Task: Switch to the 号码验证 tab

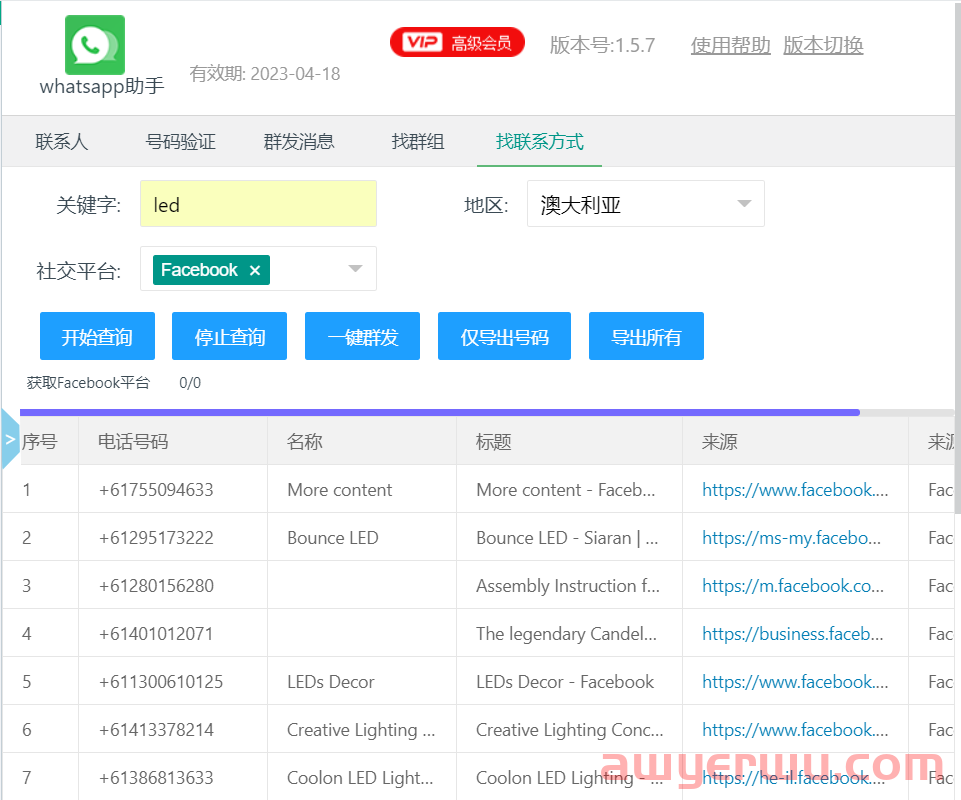Action: click(x=182, y=141)
